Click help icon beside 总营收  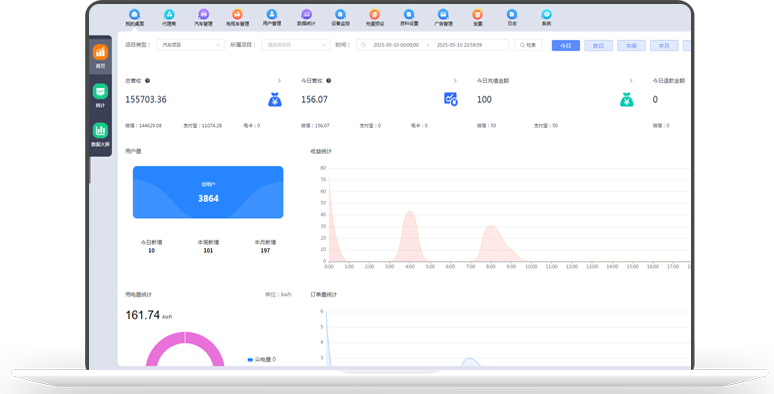click(x=148, y=80)
